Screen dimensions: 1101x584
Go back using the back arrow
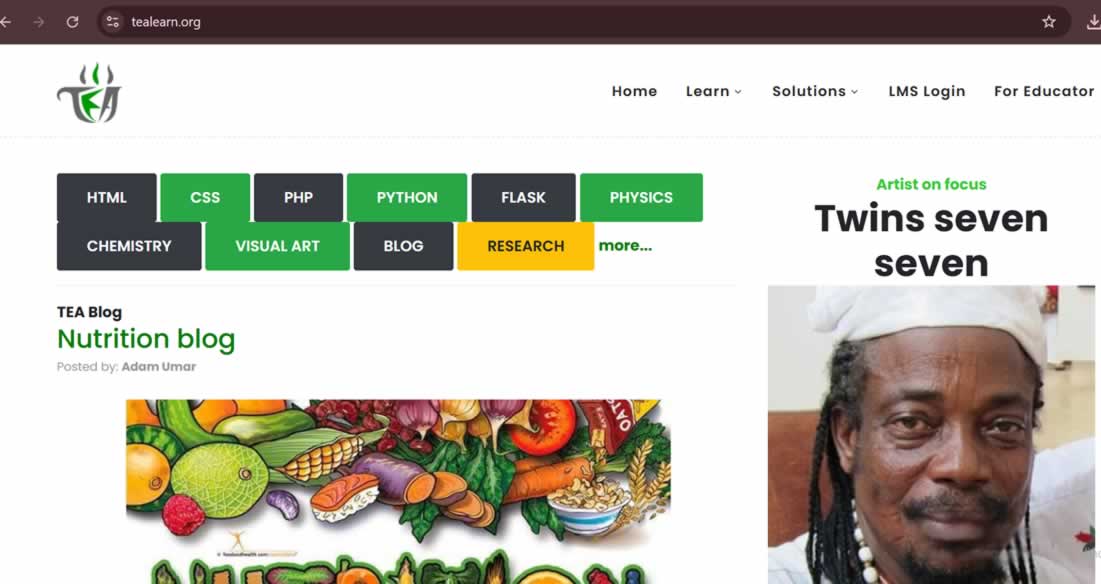pos(6,22)
